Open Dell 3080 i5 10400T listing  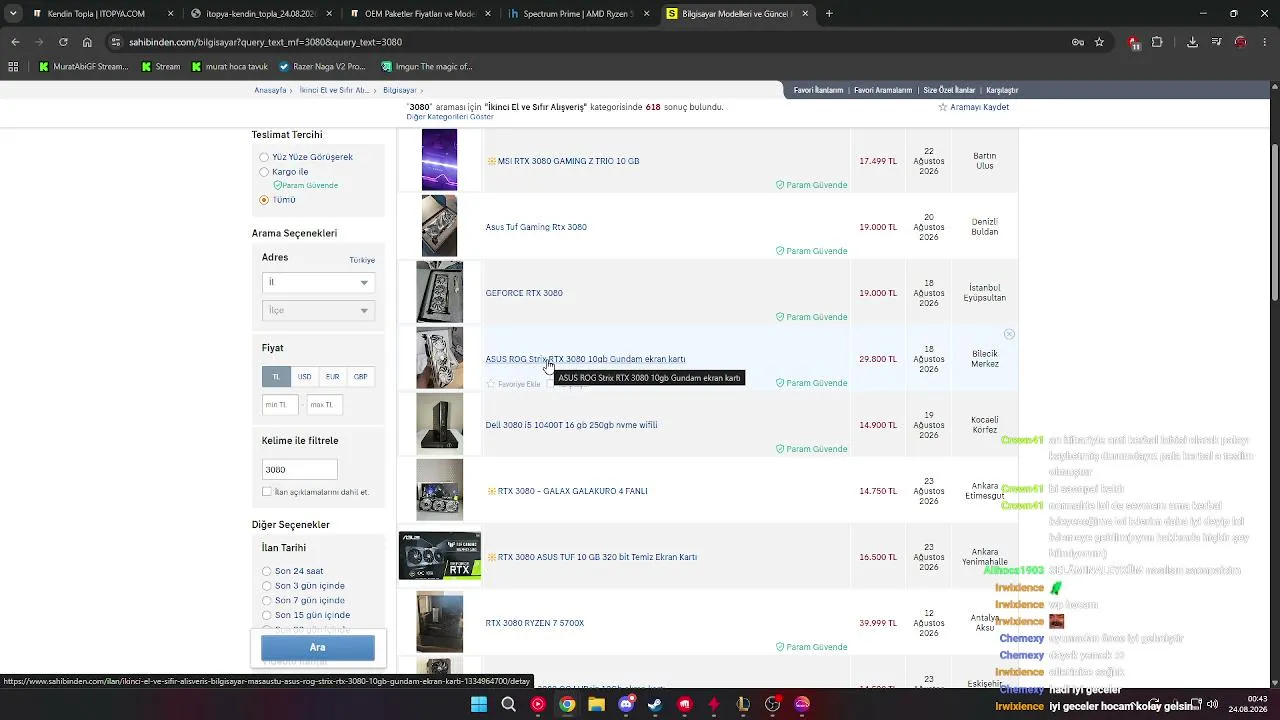click(571, 425)
